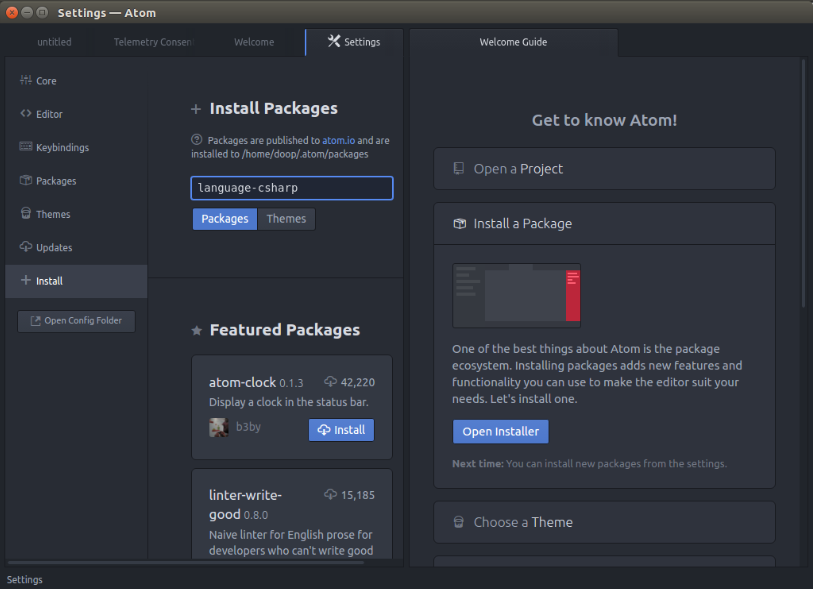Open the linter-write-good package link
Image resolution: width=813 pixels, height=589 pixels.
coord(245,504)
